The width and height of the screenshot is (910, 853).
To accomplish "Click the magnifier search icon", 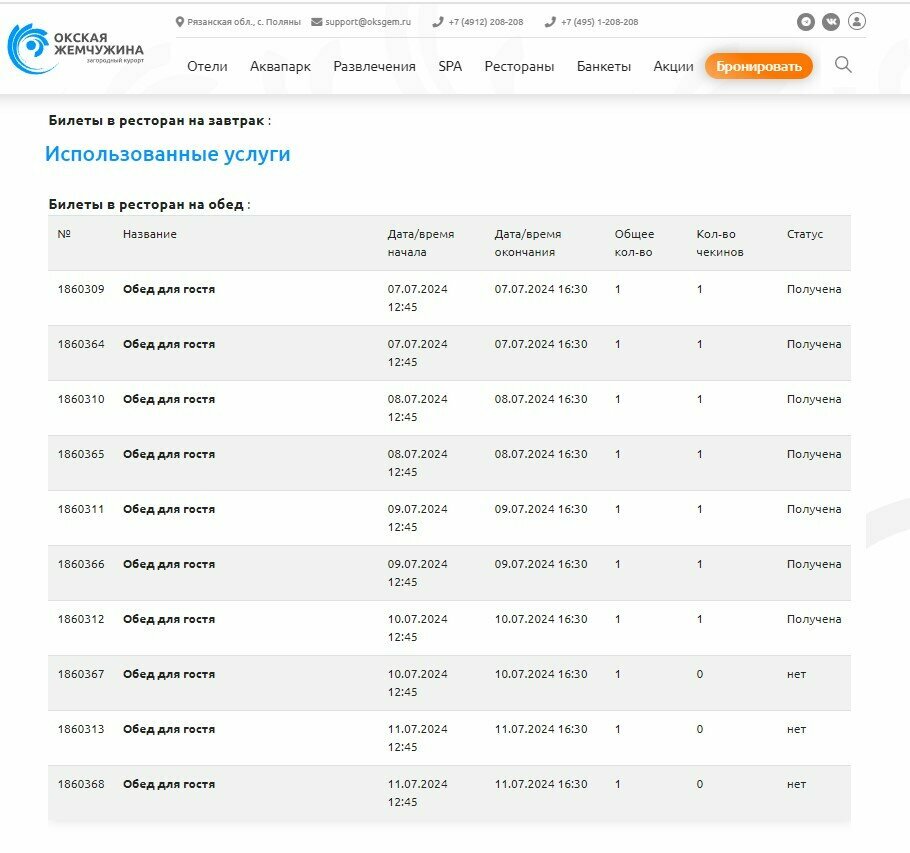I will pos(843,64).
